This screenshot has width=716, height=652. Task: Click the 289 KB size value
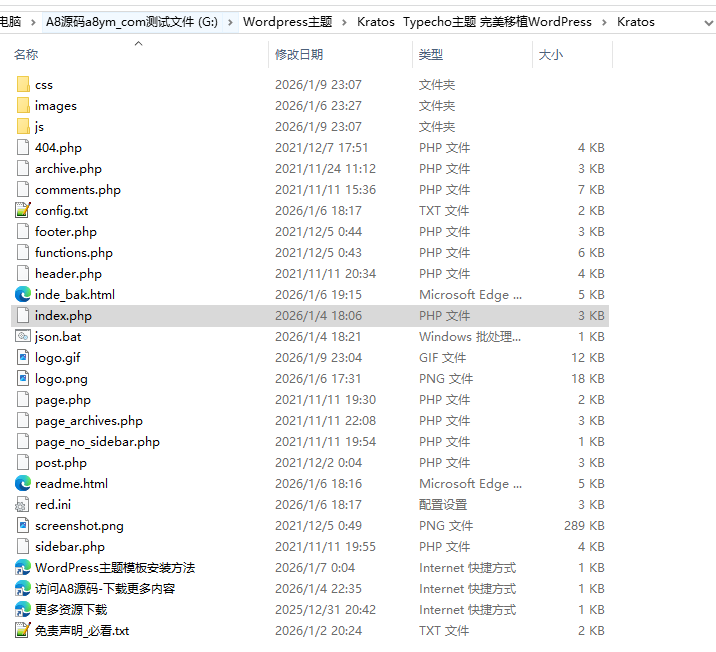coord(584,526)
